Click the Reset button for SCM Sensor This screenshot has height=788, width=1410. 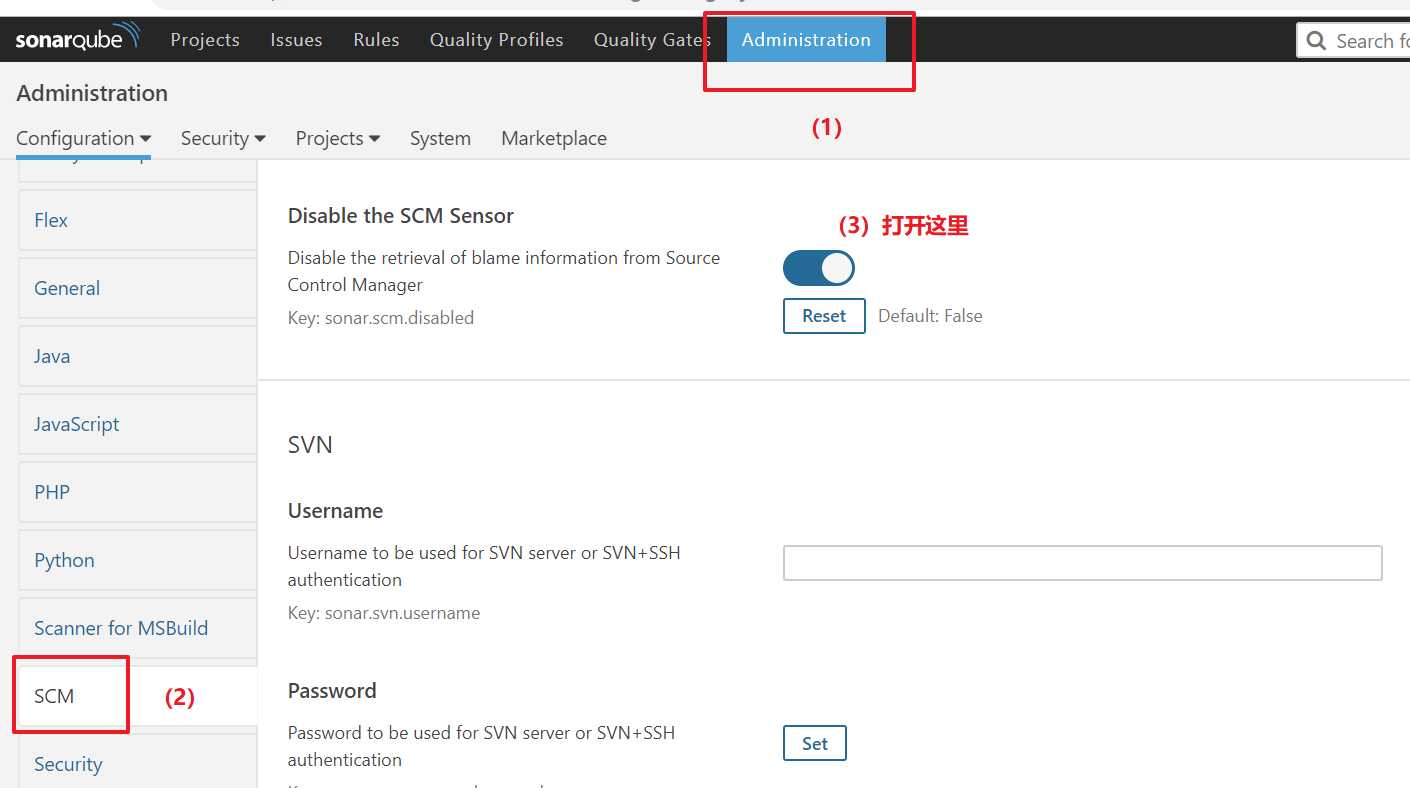824,316
